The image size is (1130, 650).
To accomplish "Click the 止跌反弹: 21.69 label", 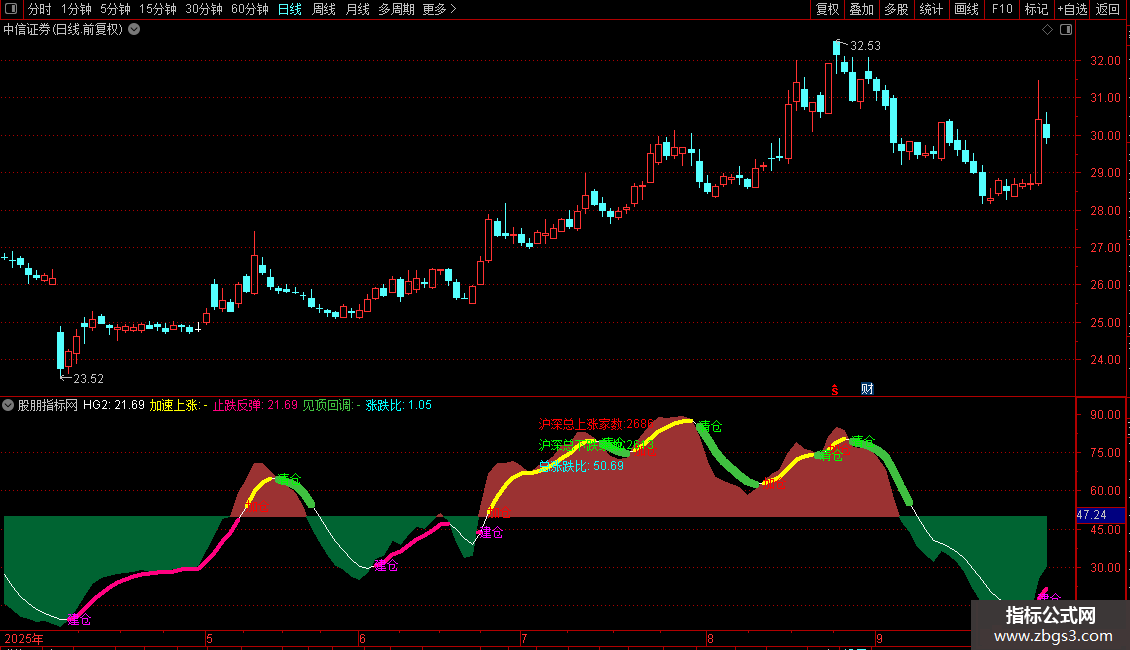I will click(255, 405).
